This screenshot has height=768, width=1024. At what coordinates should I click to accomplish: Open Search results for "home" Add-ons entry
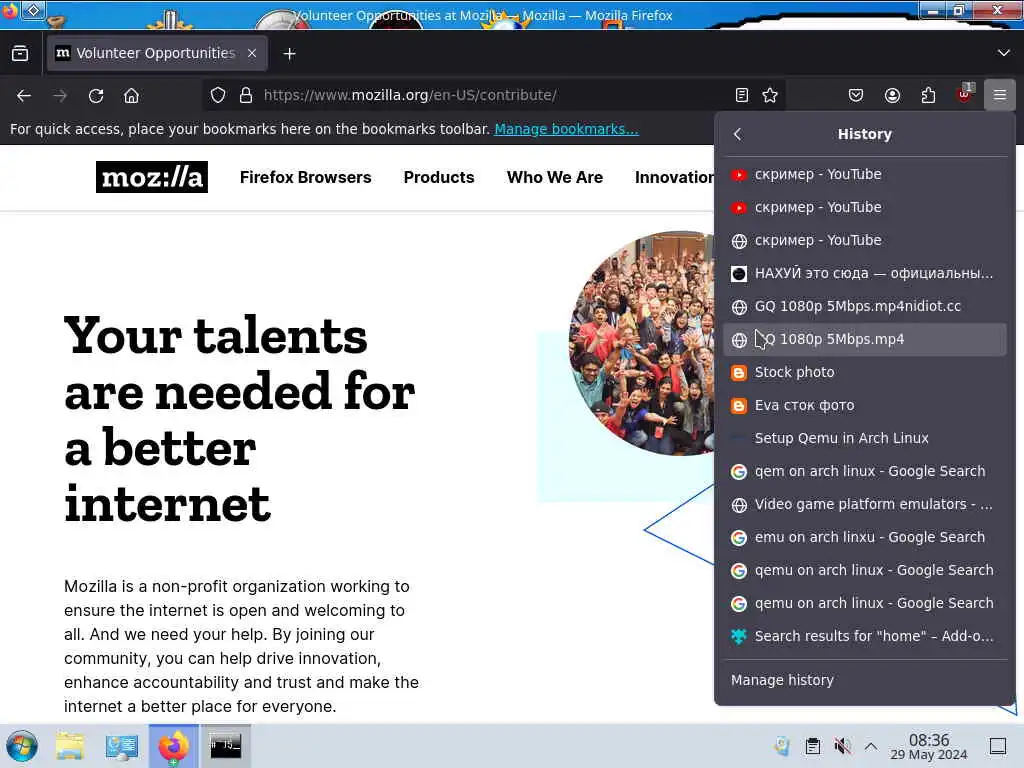point(865,636)
